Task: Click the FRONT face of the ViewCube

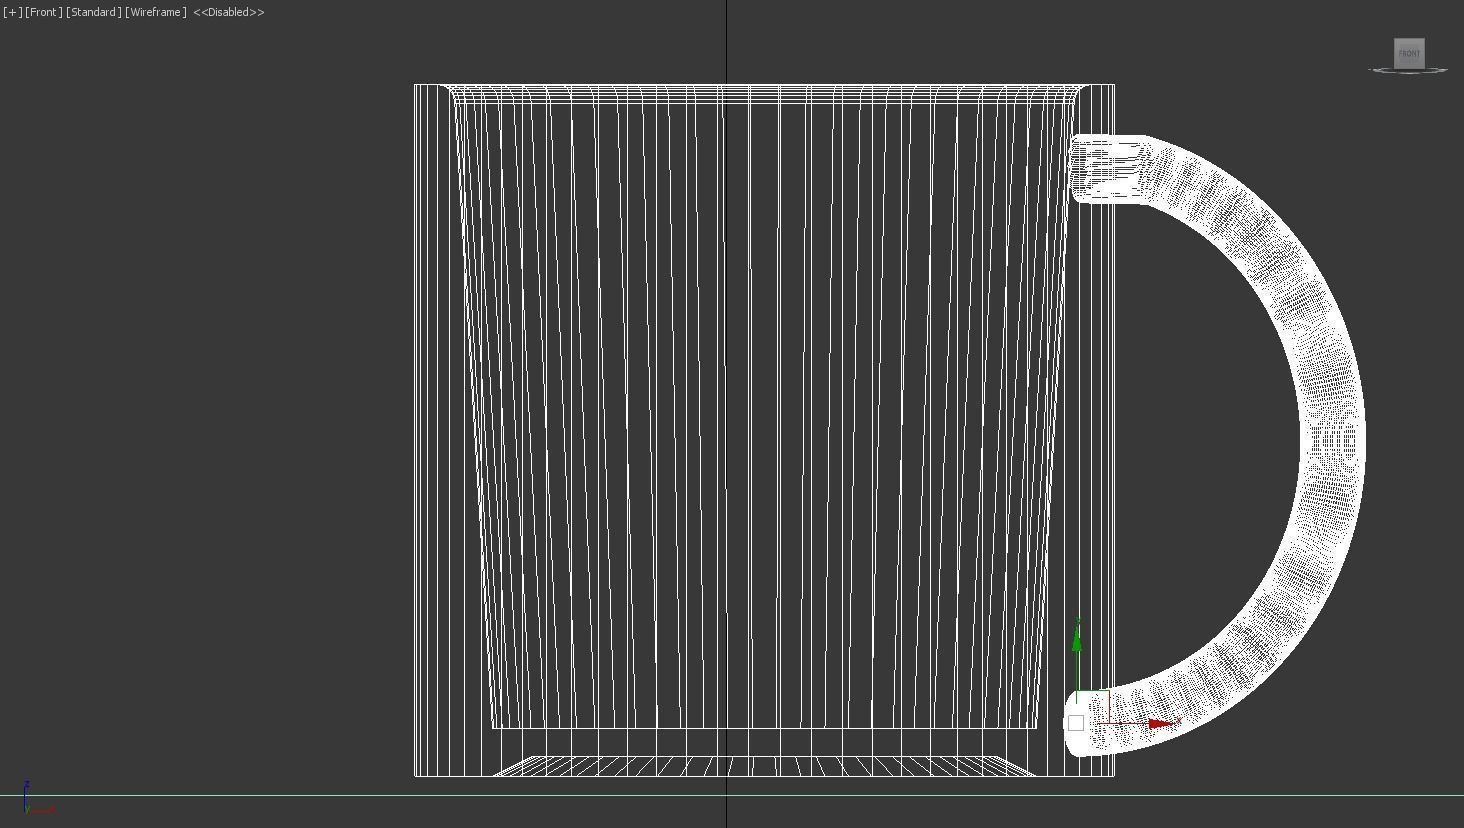Action: [1409, 53]
